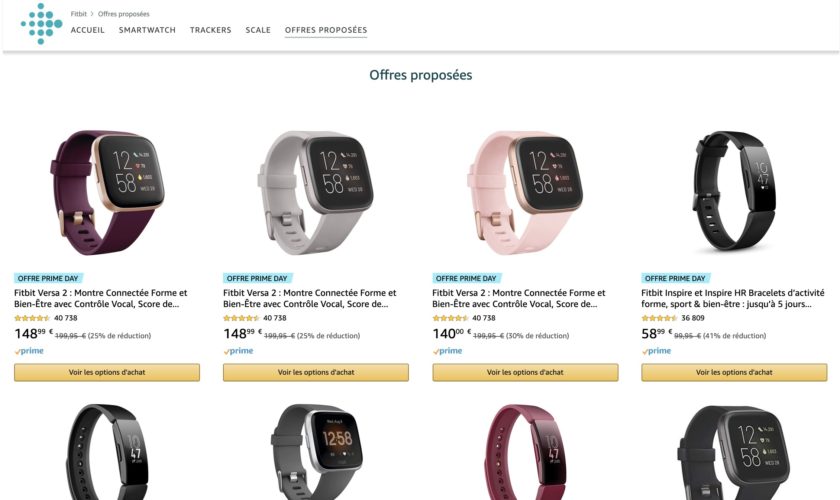Open the burgundy Inspire HR tracker thumbnail
The width and height of the screenshot is (840, 500).
tap(525, 452)
